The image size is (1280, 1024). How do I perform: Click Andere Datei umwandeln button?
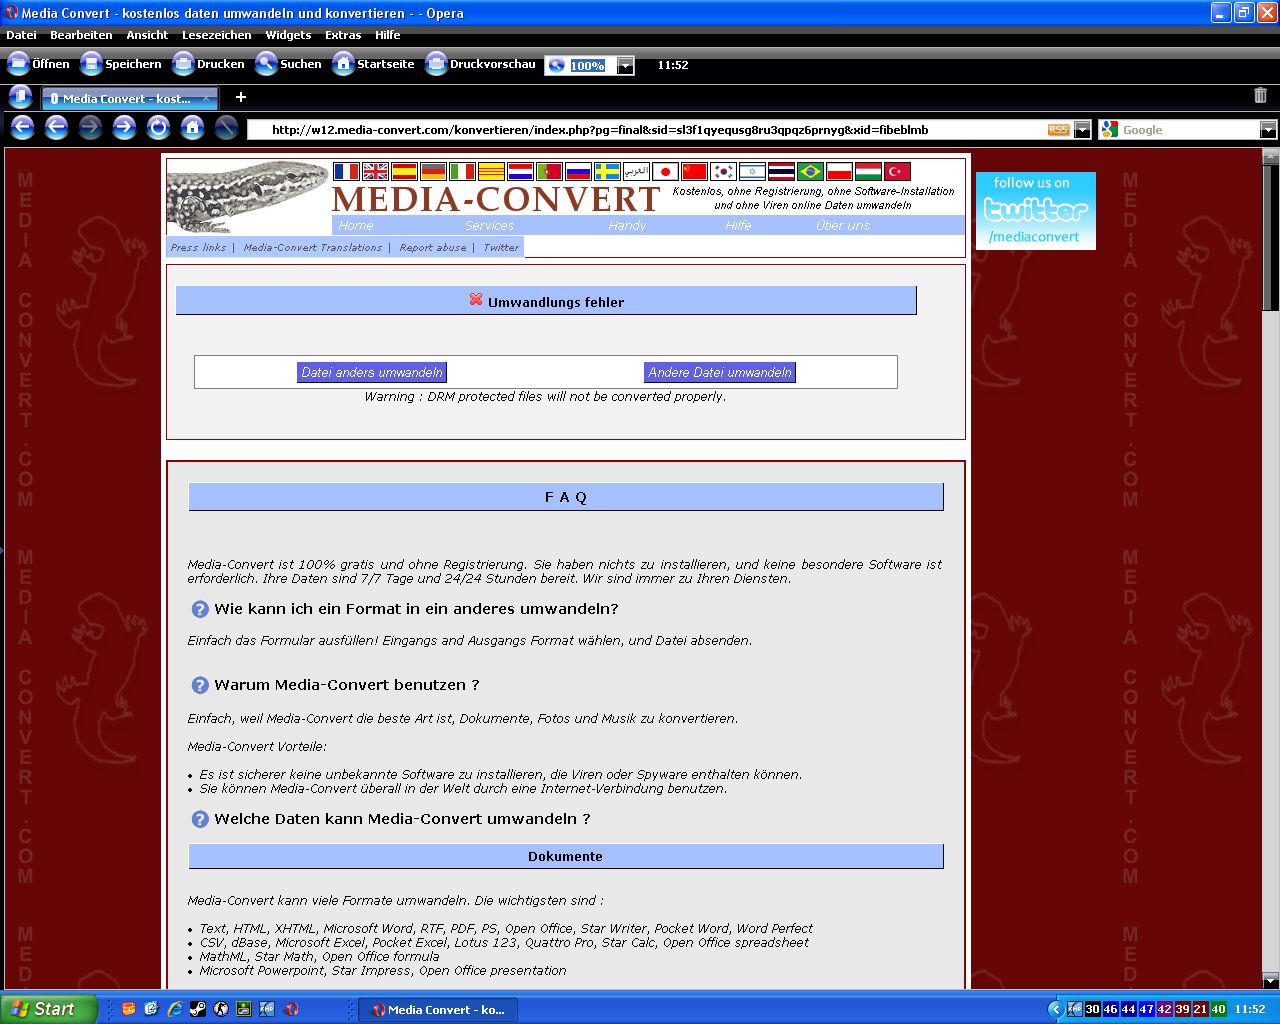[720, 372]
